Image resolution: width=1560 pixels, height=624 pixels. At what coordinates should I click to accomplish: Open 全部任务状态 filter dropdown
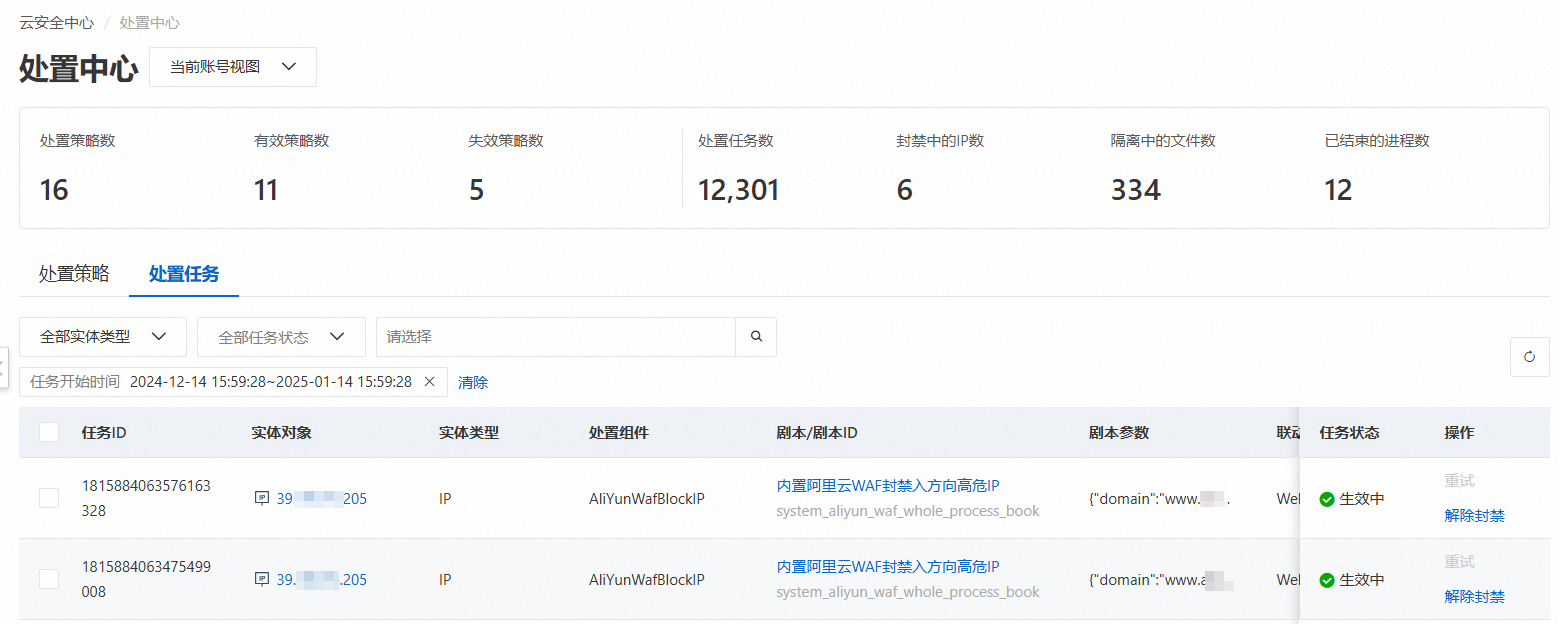point(281,337)
